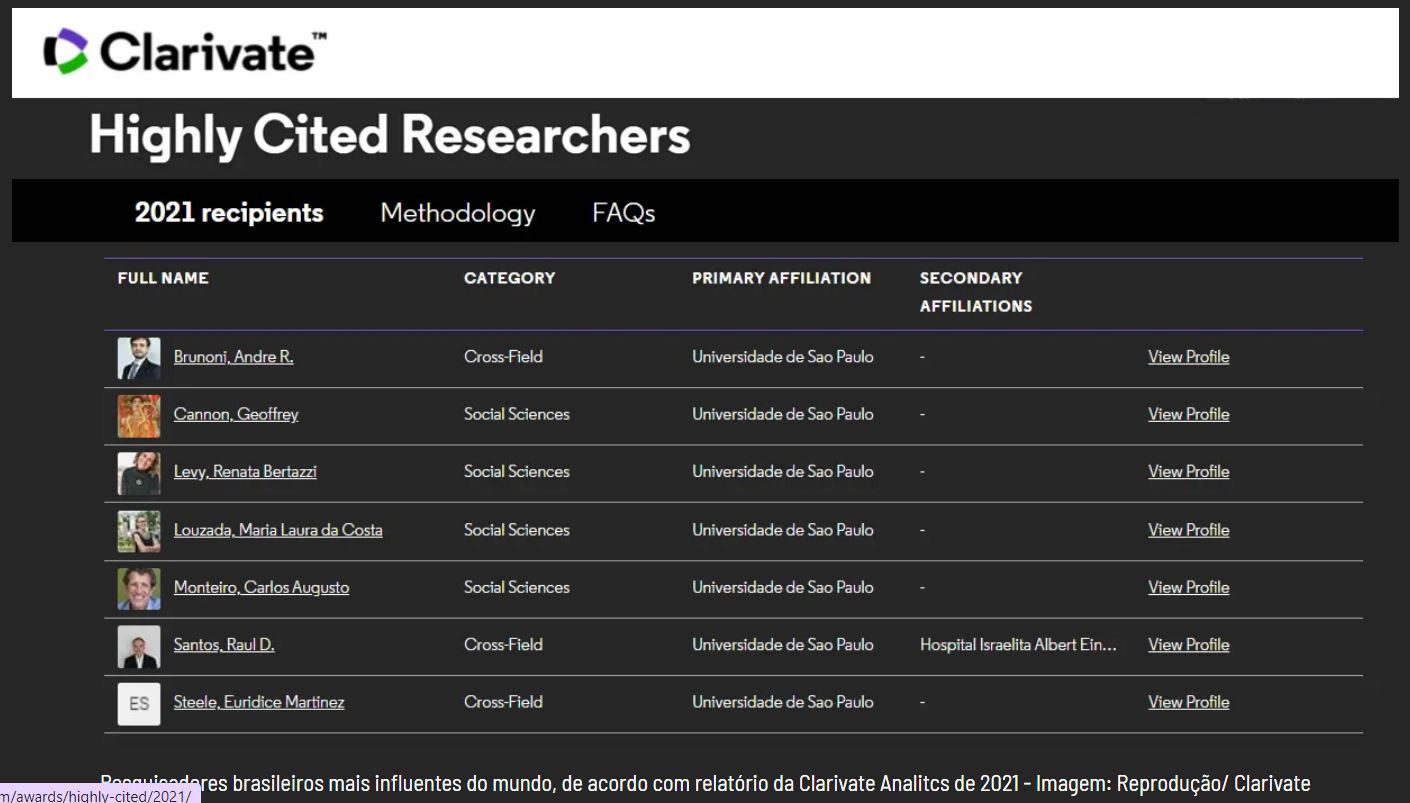Click Raul D. Santos's profile photo
This screenshot has width=1410, height=803.
point(139,647)
